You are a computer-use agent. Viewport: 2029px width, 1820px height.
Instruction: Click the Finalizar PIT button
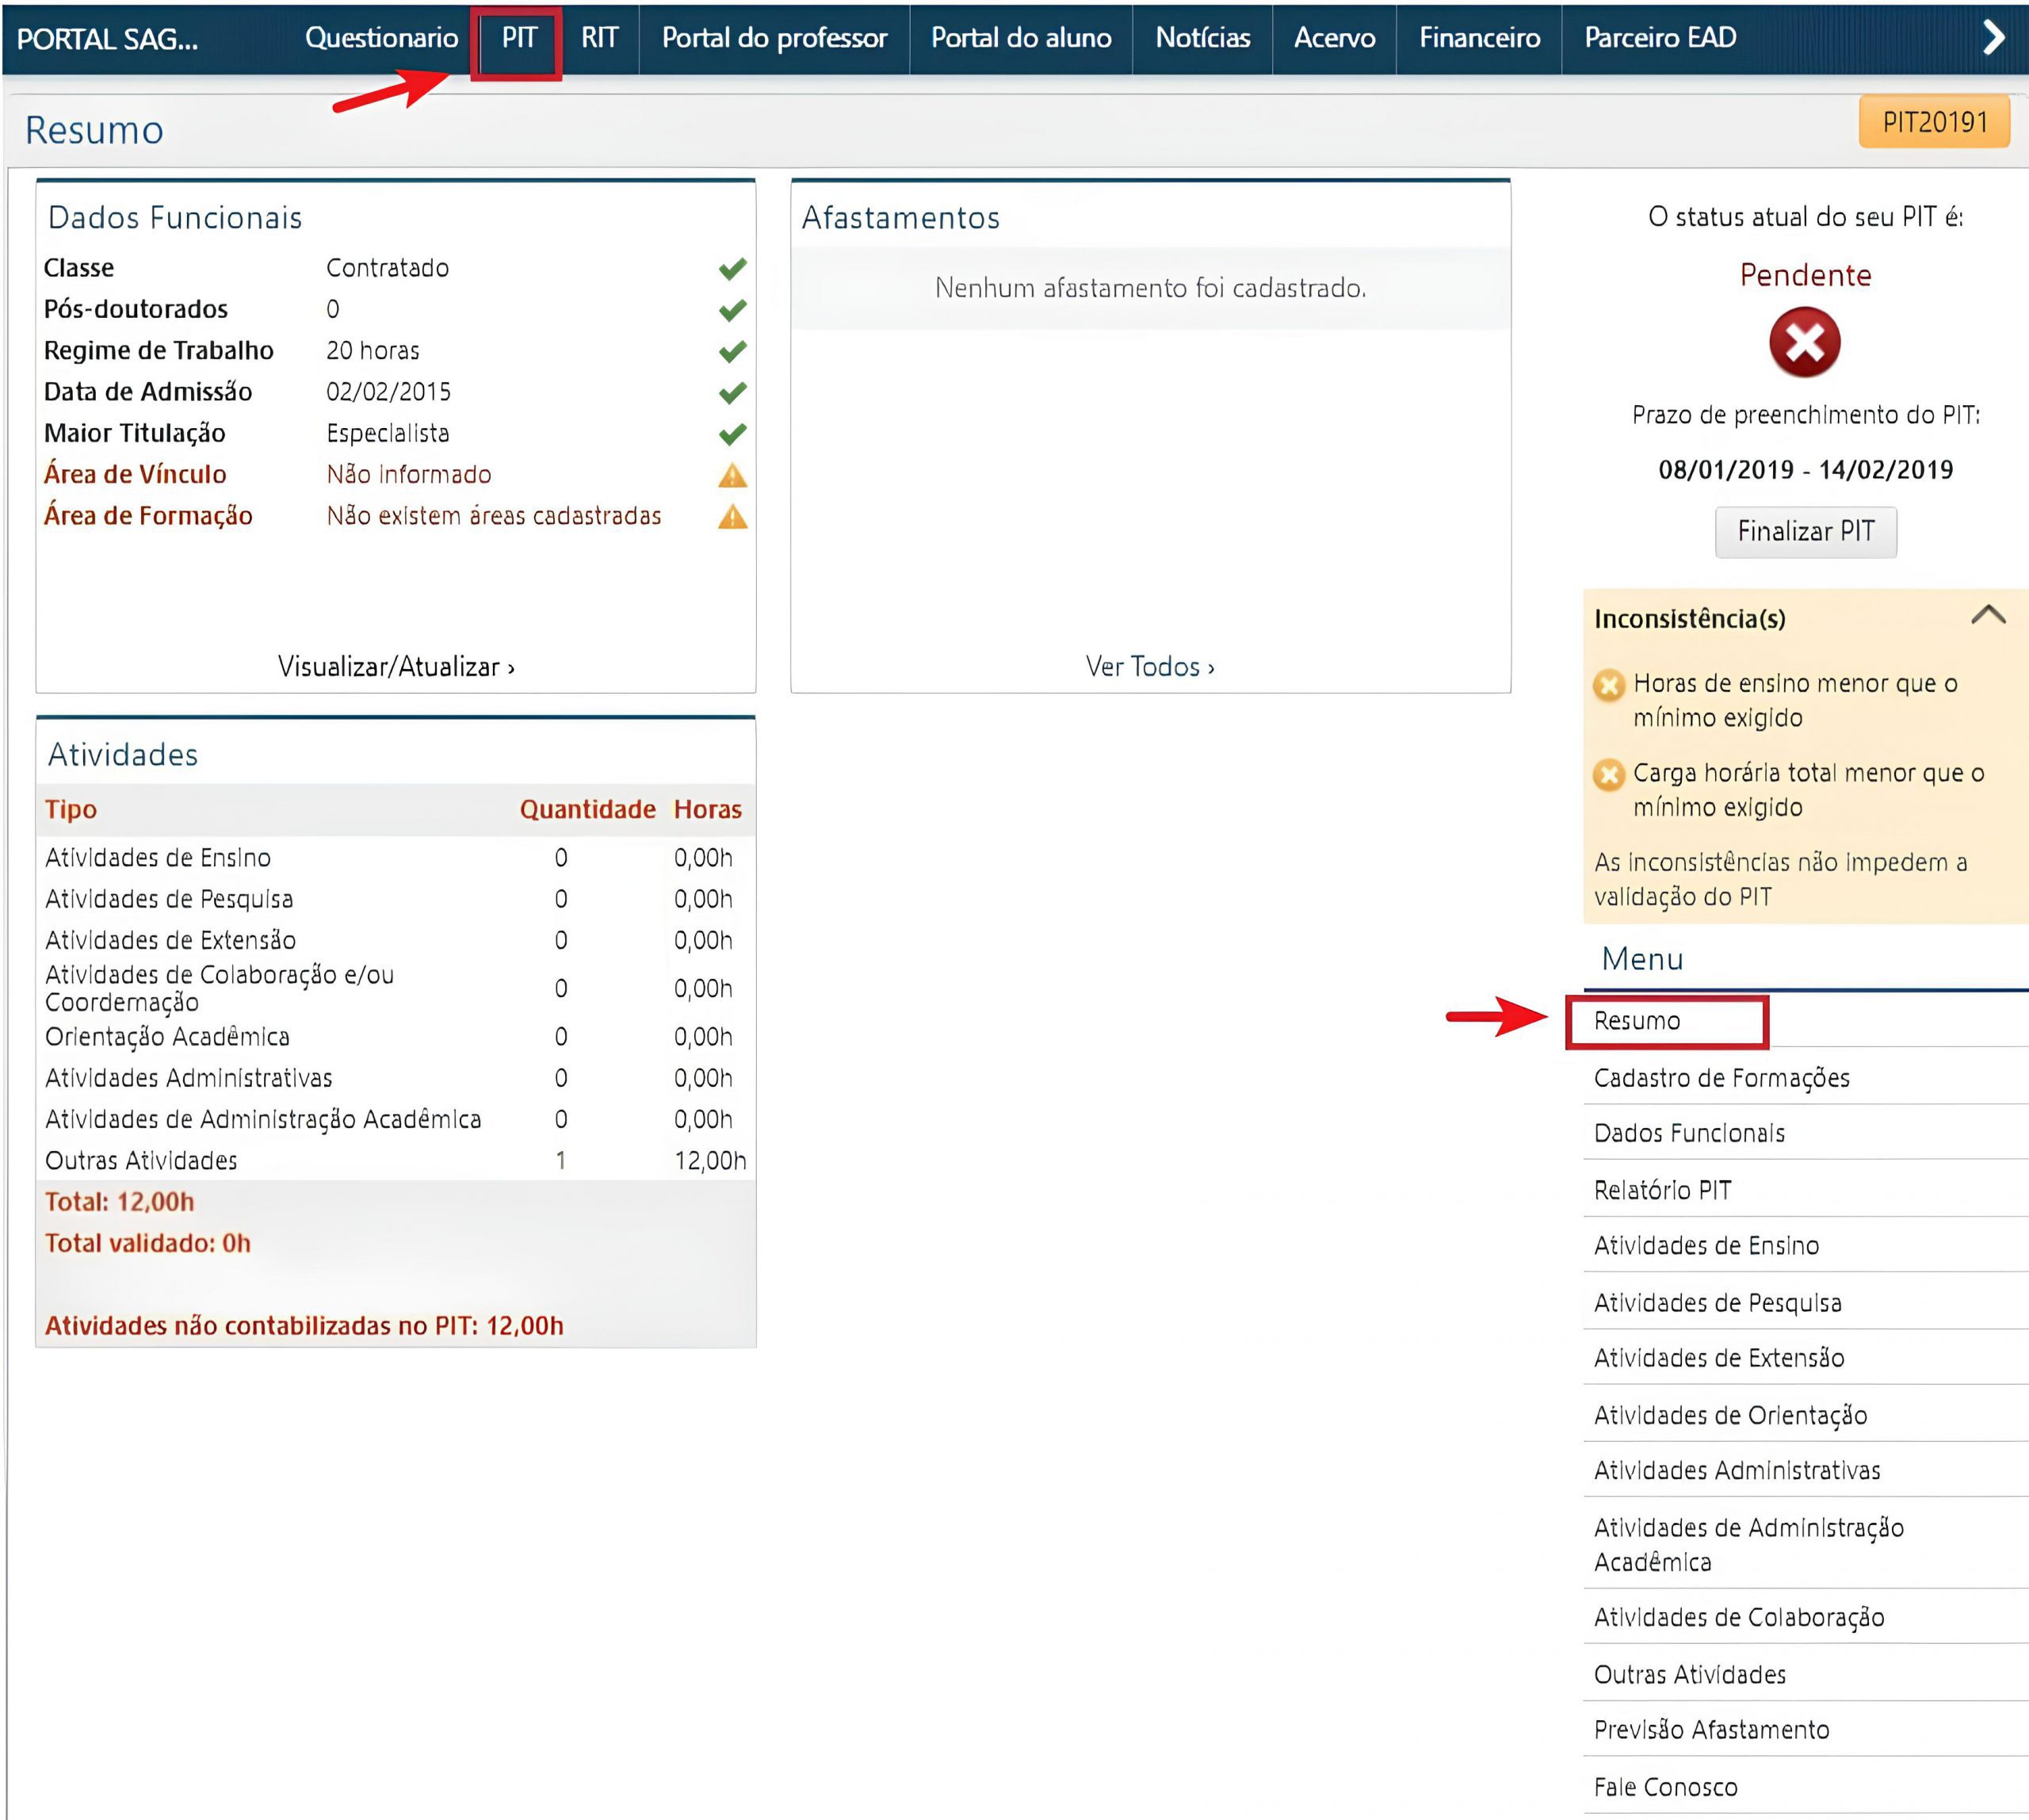(1806, 532)
